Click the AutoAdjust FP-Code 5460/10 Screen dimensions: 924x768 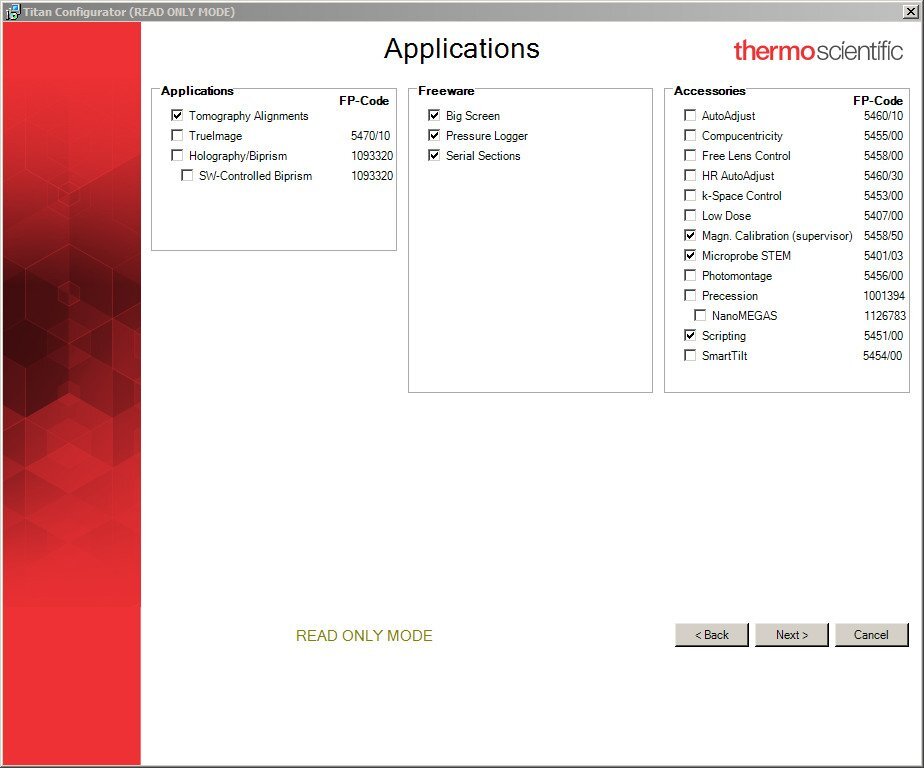pos(883,116)
